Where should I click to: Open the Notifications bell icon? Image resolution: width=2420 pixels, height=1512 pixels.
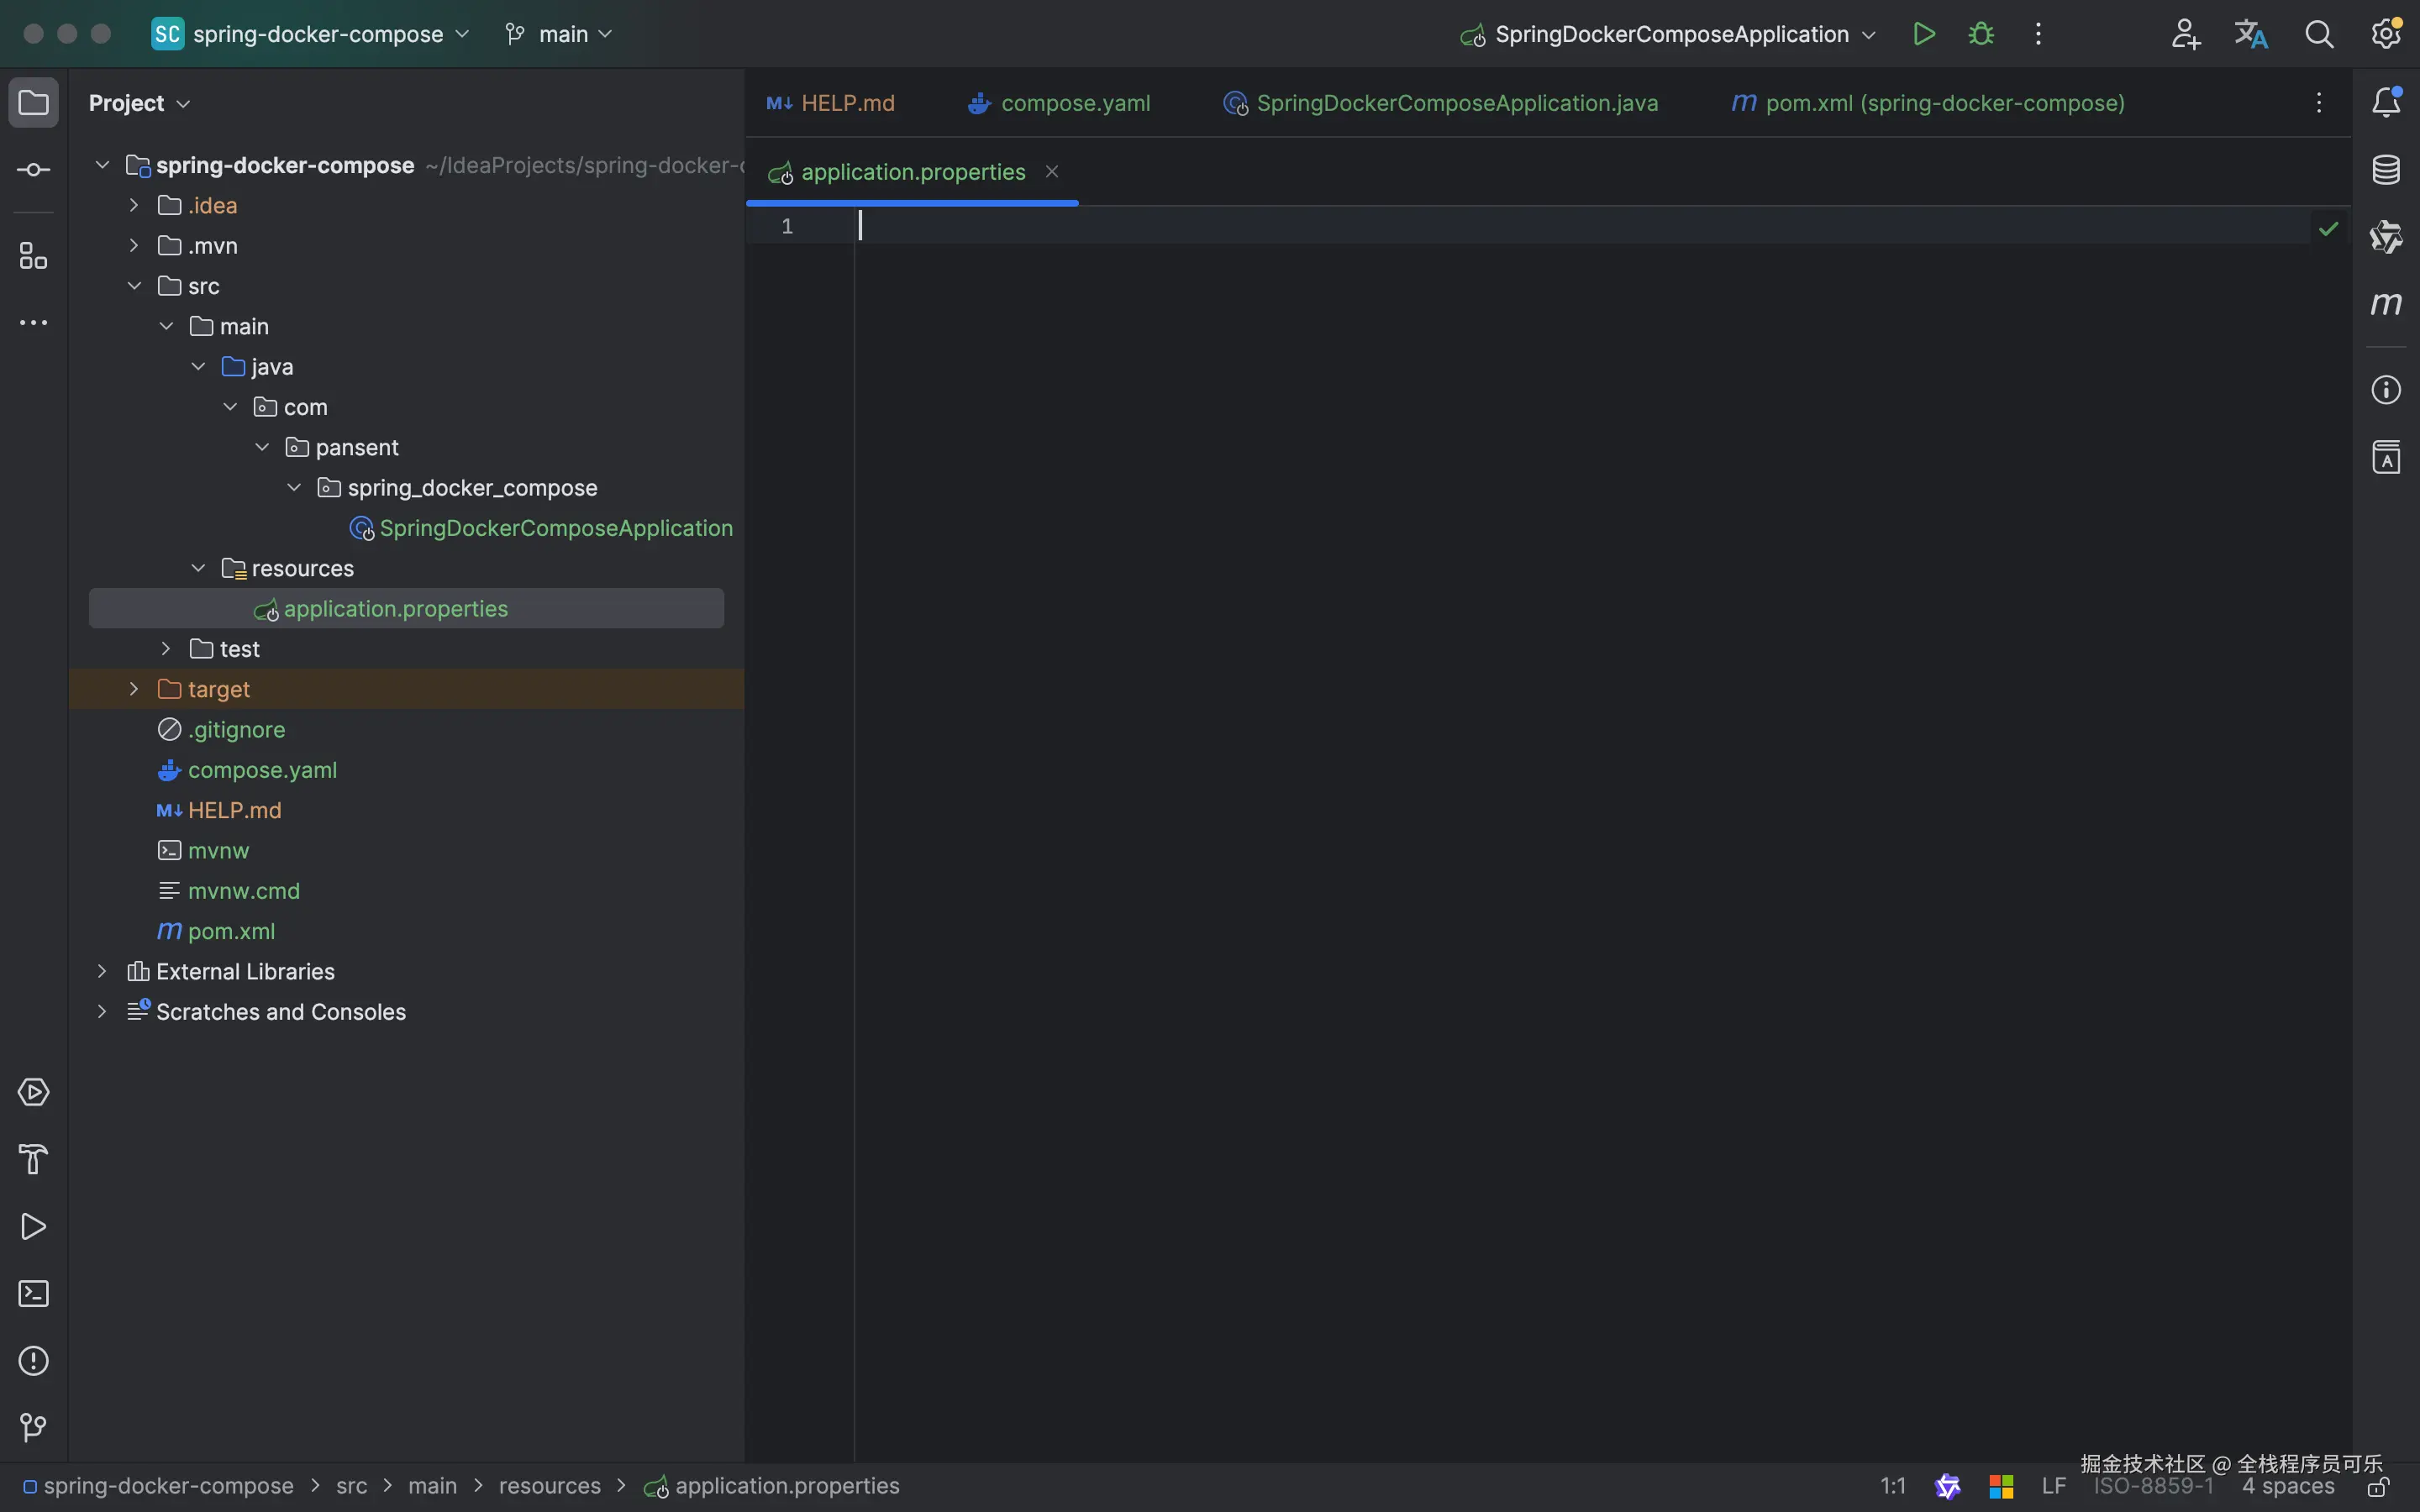pos(2386,102)
